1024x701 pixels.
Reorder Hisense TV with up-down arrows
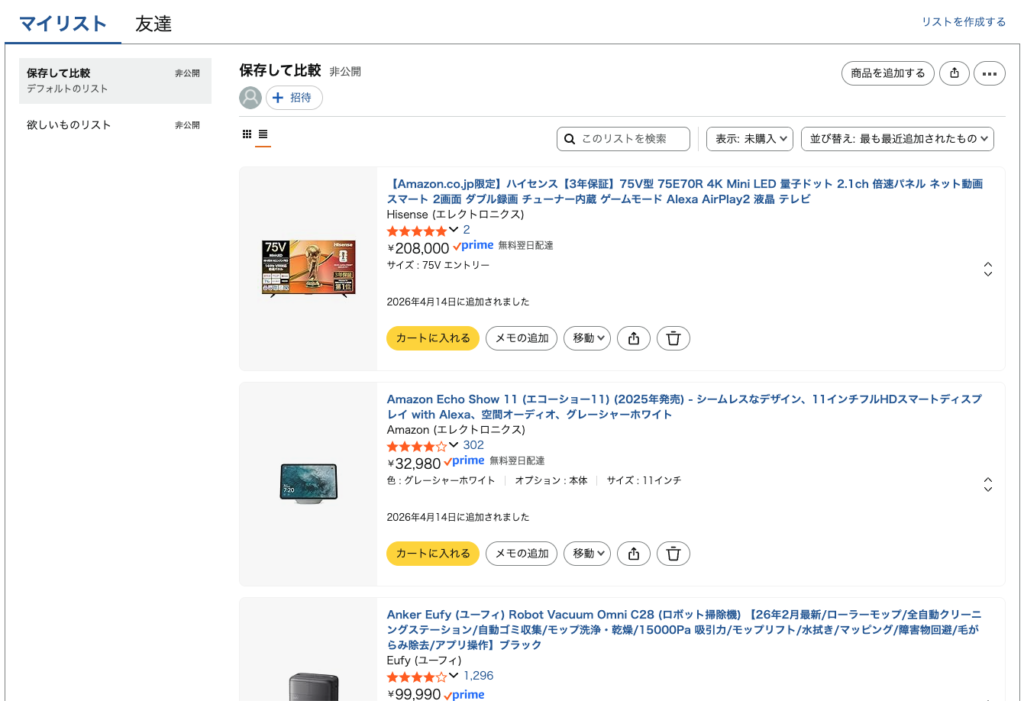point(988,269)
